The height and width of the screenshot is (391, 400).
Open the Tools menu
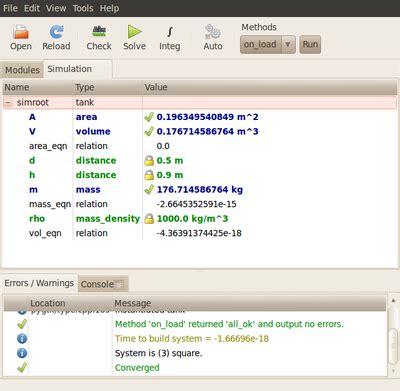[x=83, y=8]
